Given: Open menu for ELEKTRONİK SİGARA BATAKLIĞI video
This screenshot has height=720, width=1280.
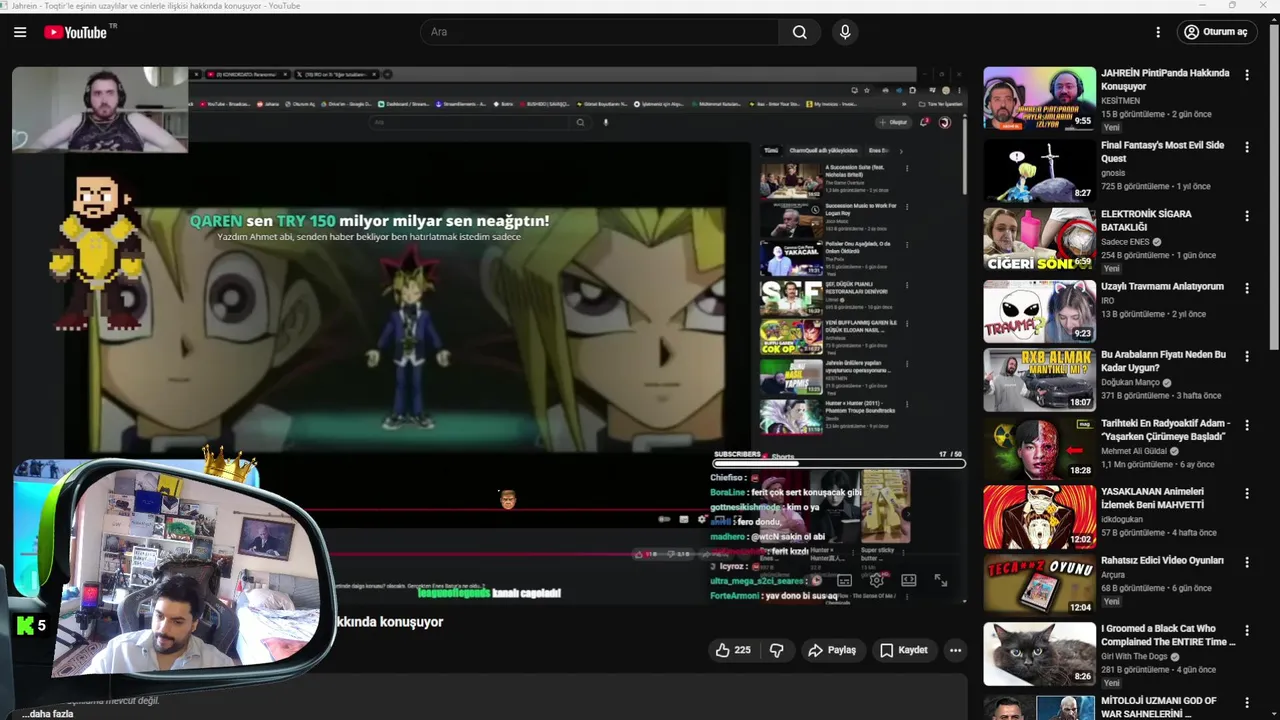Looking at the screenshot, I should click(1247, 216).
